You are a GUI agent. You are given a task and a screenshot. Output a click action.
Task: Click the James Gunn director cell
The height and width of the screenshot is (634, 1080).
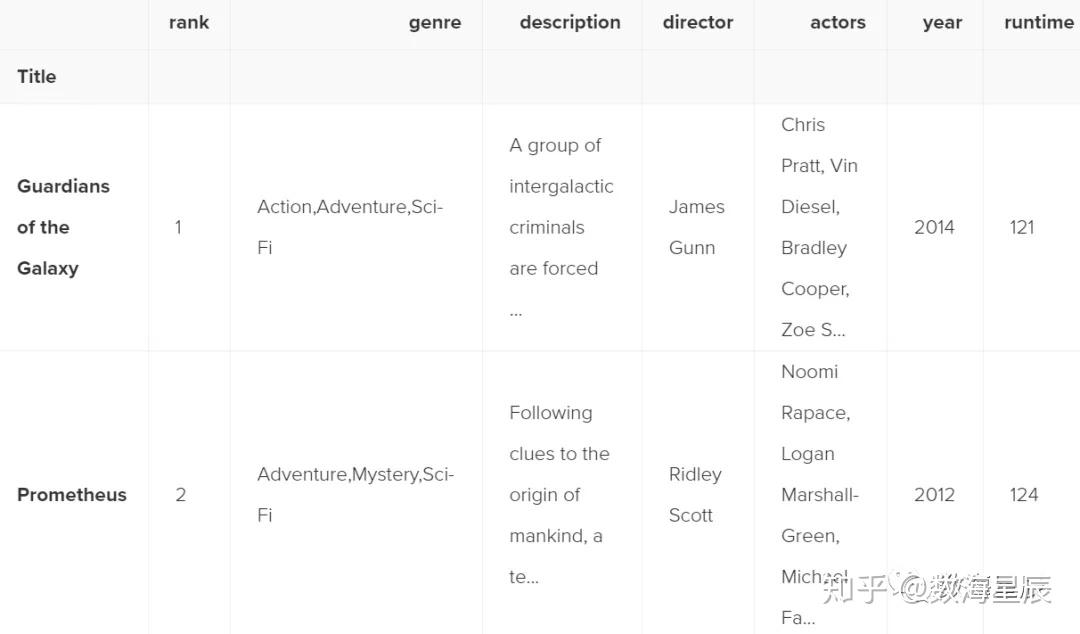[x=696, y=227]
